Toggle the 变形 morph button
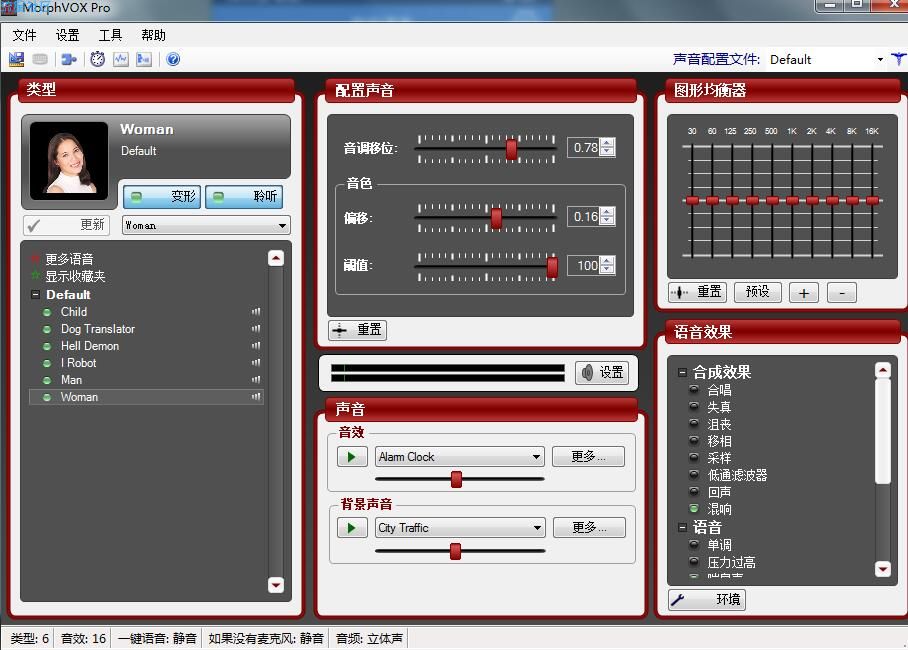This screenshot has width=908, height=650. pyautogui.click(x=162, y=196)
